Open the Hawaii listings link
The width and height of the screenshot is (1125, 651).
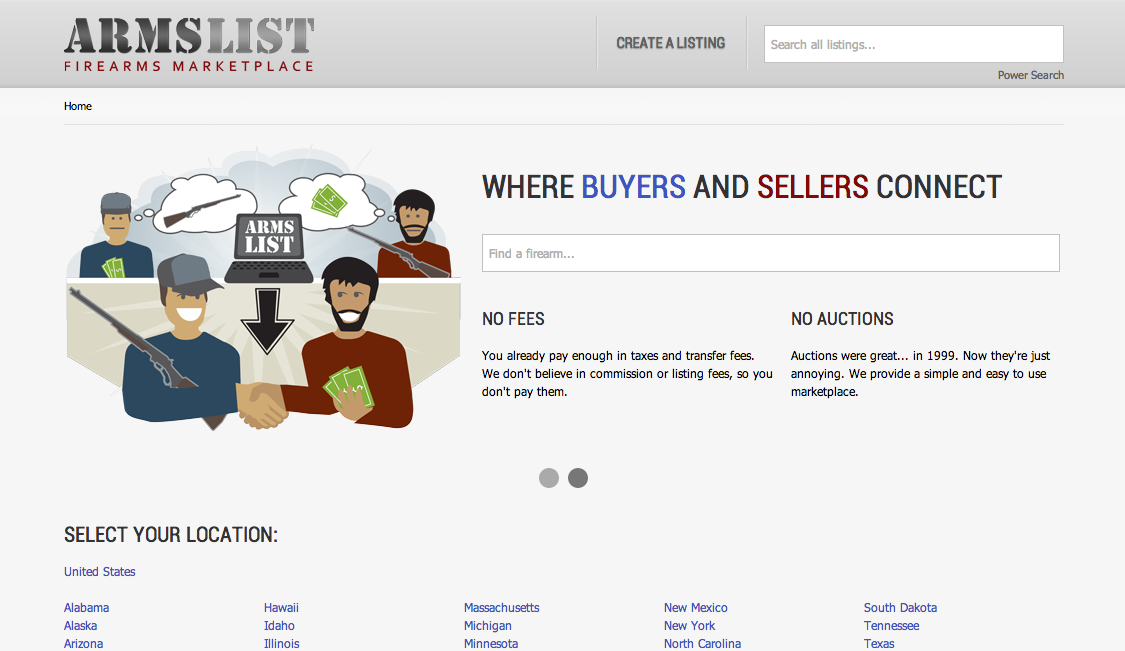tap(281, 608)
